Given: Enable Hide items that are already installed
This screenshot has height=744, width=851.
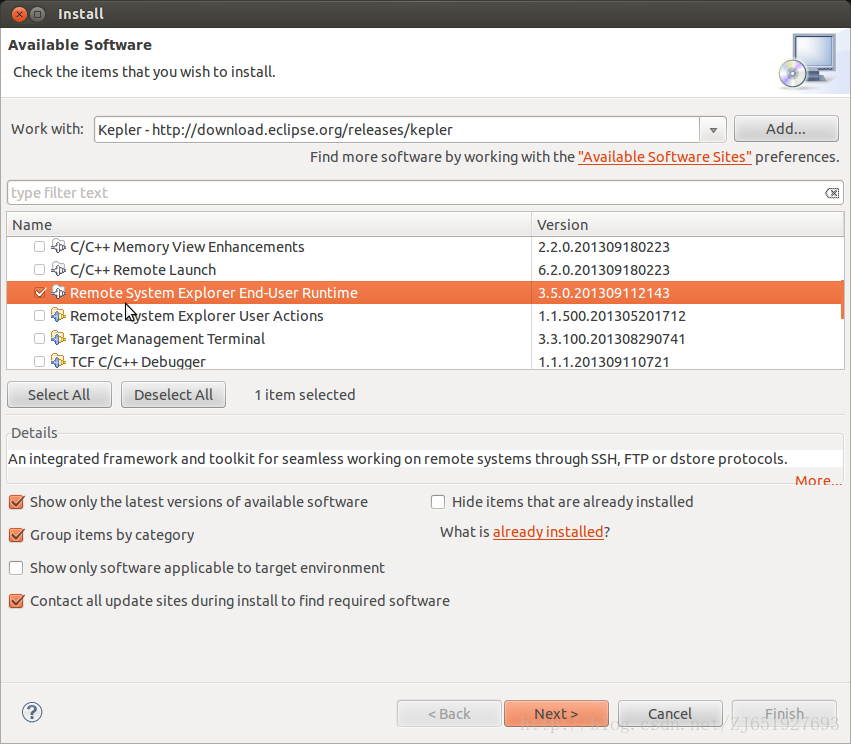Looking at the screenshot, I should (x=438, y=502).
